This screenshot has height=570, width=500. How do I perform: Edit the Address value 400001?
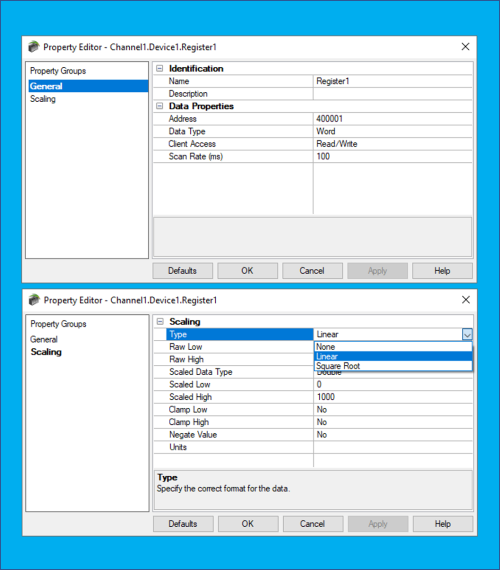[393, 119]
